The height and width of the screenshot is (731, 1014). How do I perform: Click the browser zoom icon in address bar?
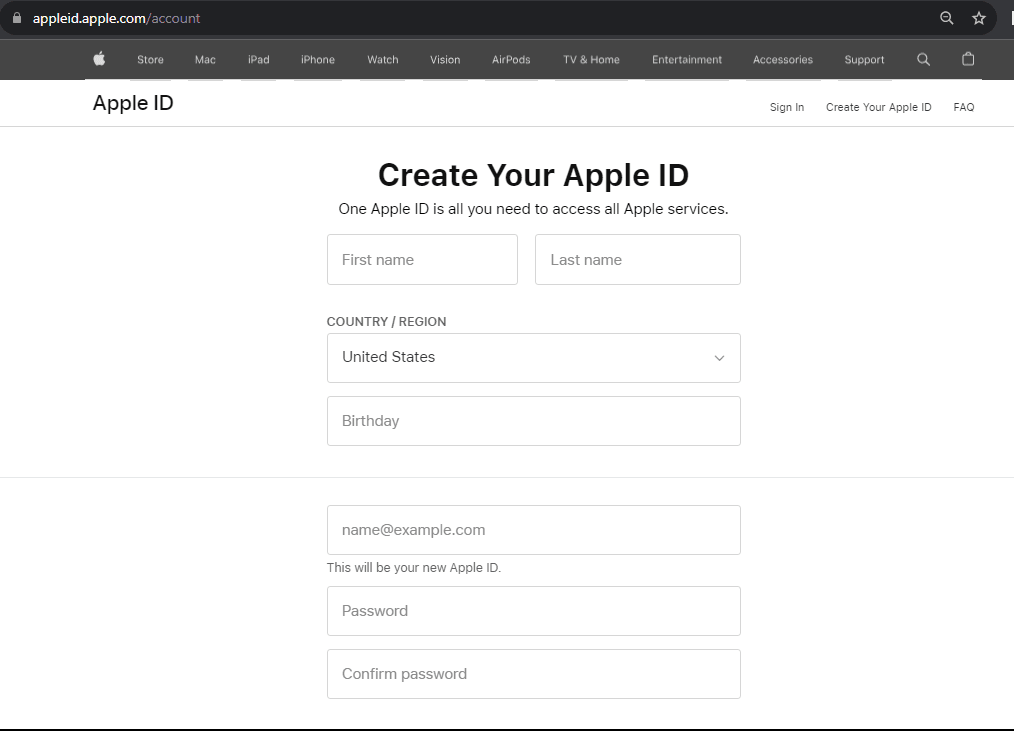tap(945, 17)
